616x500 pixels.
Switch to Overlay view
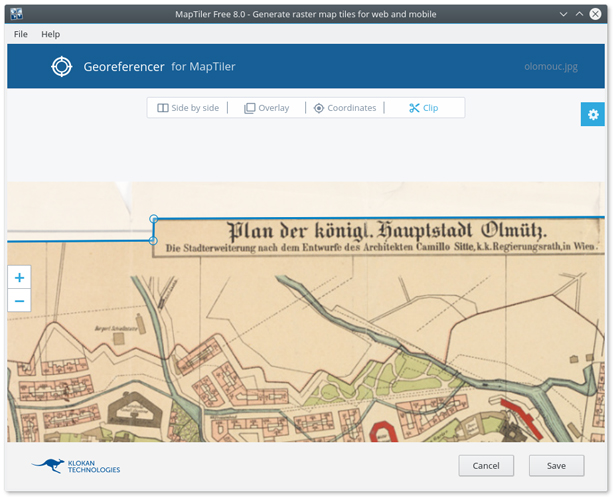(x=266, y=108)
